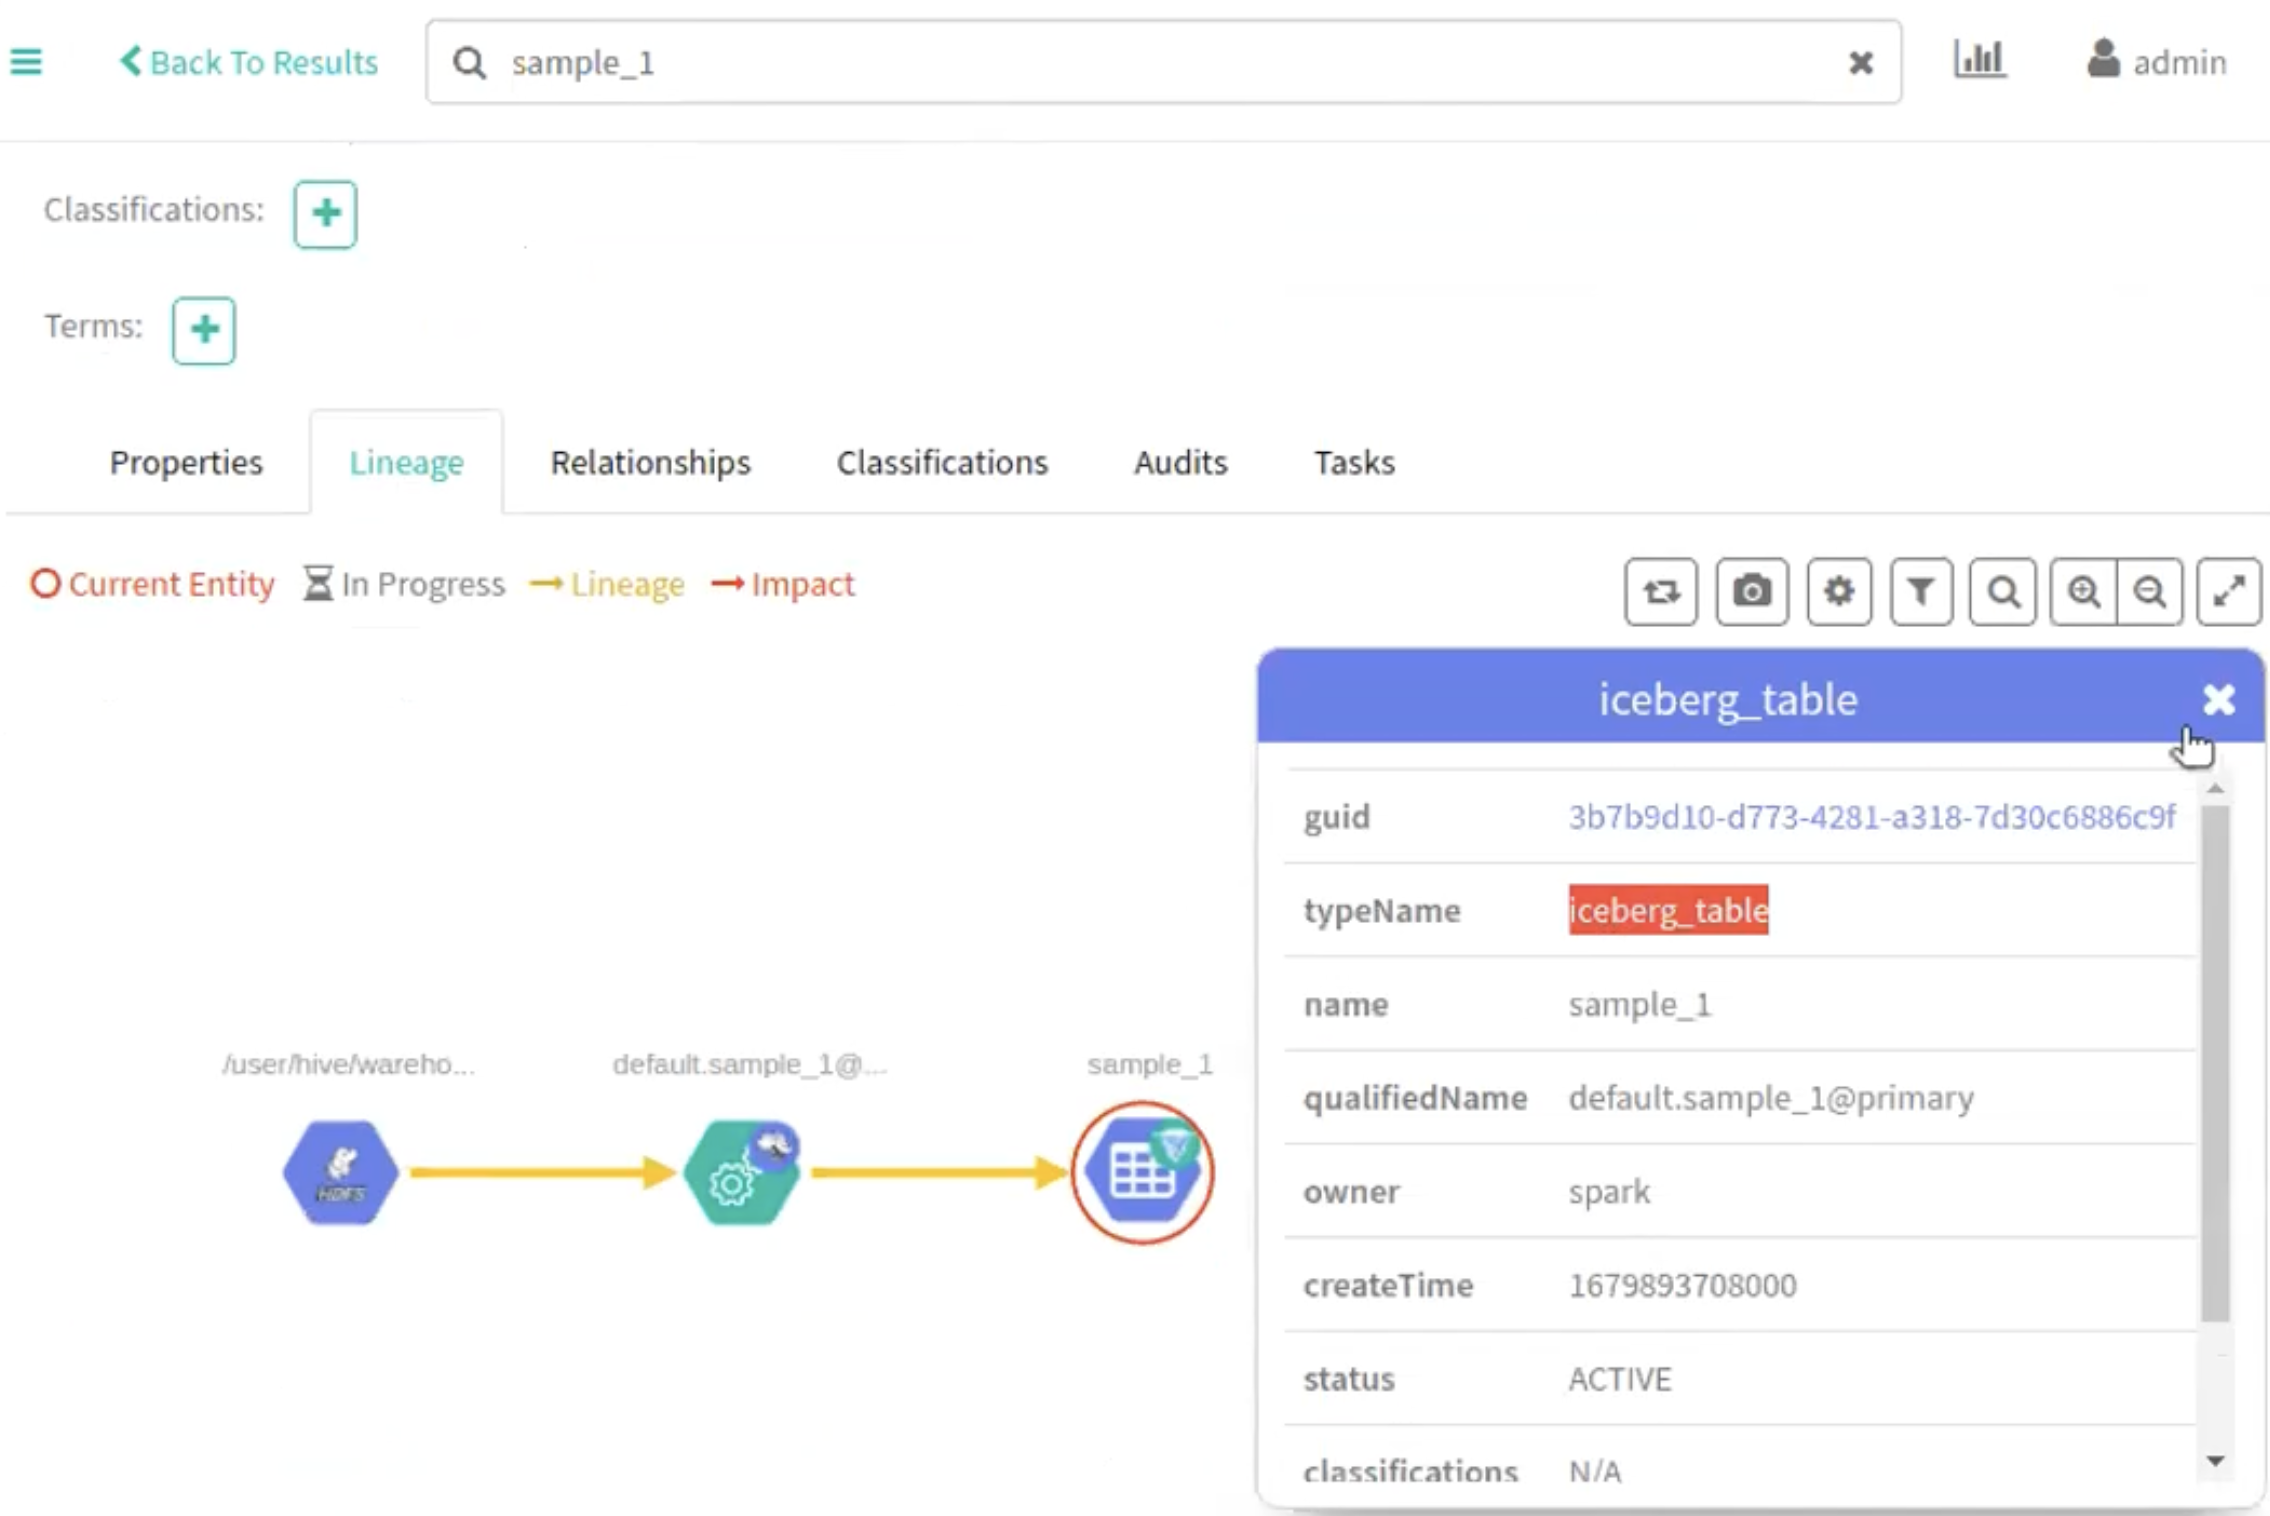Open the Relationships tab
This screenshot has height=1516, width=2270.
(650, 462)
